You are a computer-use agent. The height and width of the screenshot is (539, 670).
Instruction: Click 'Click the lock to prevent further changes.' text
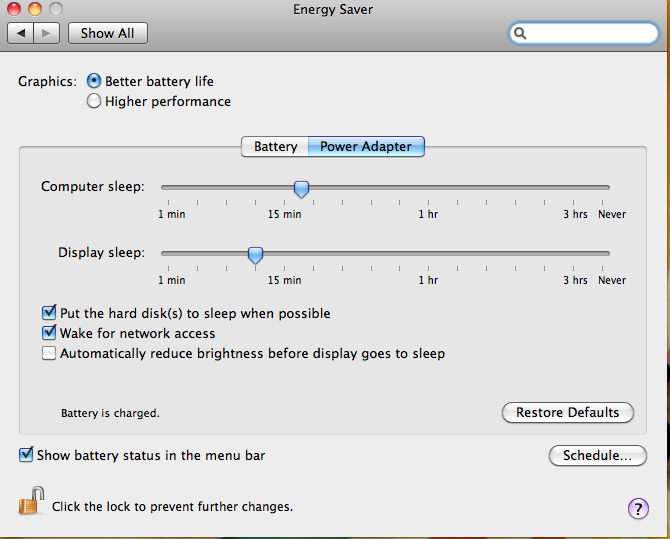click(173, 507)
